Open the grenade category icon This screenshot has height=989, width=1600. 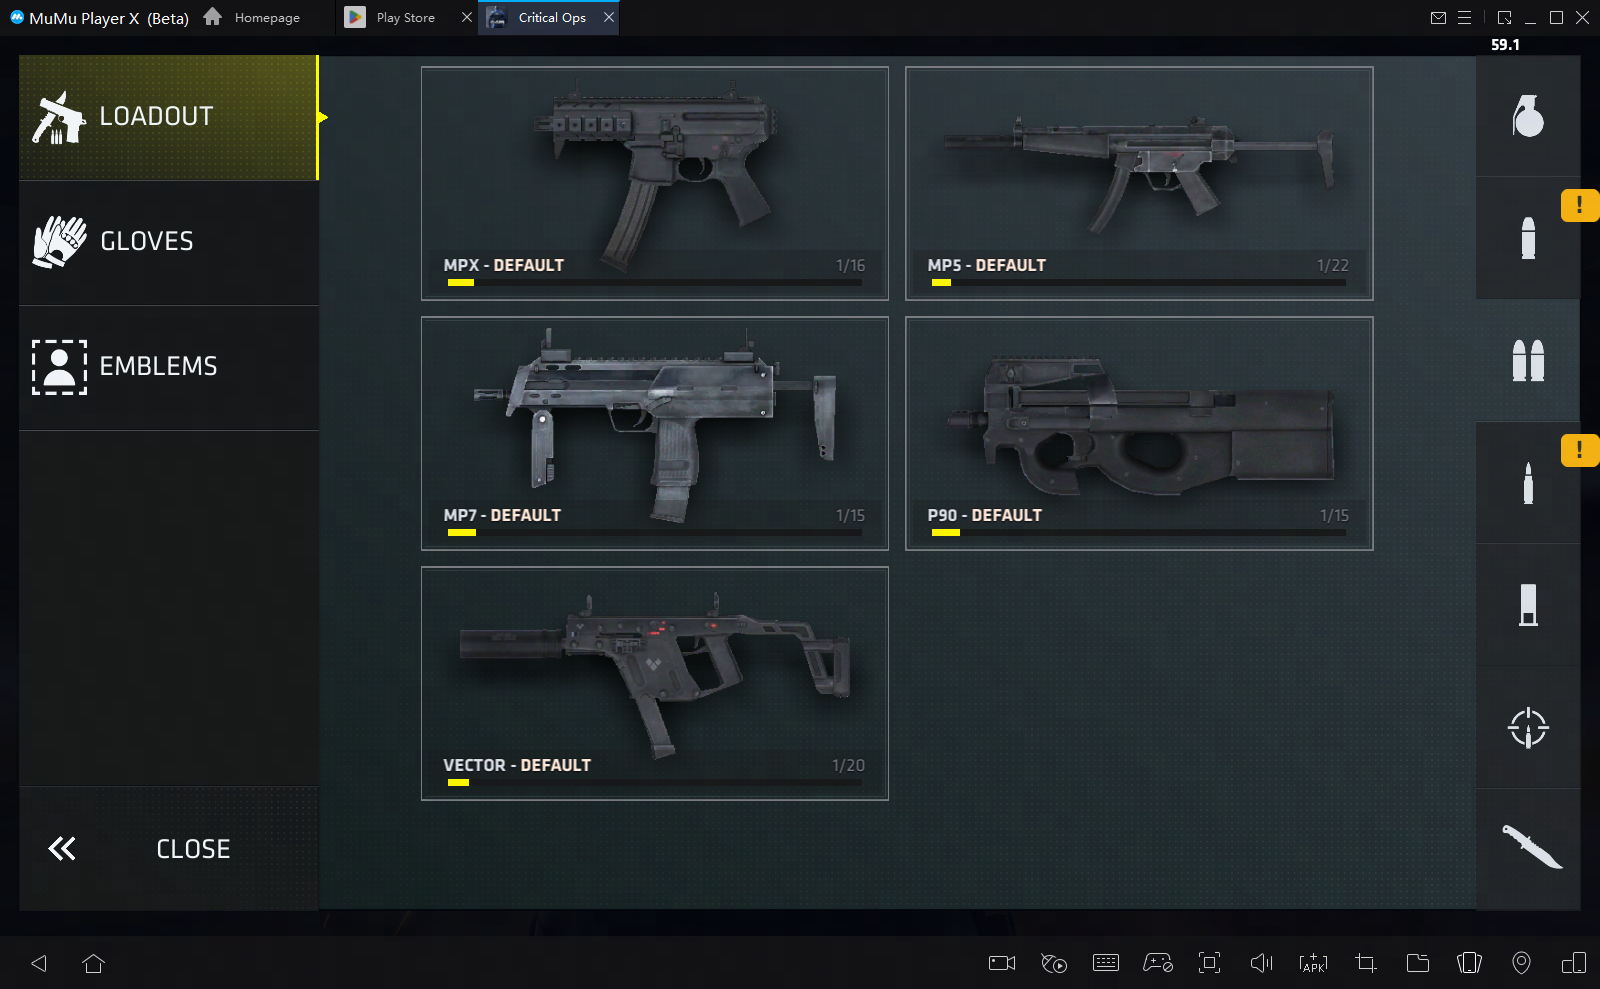tap(1528, 116)
